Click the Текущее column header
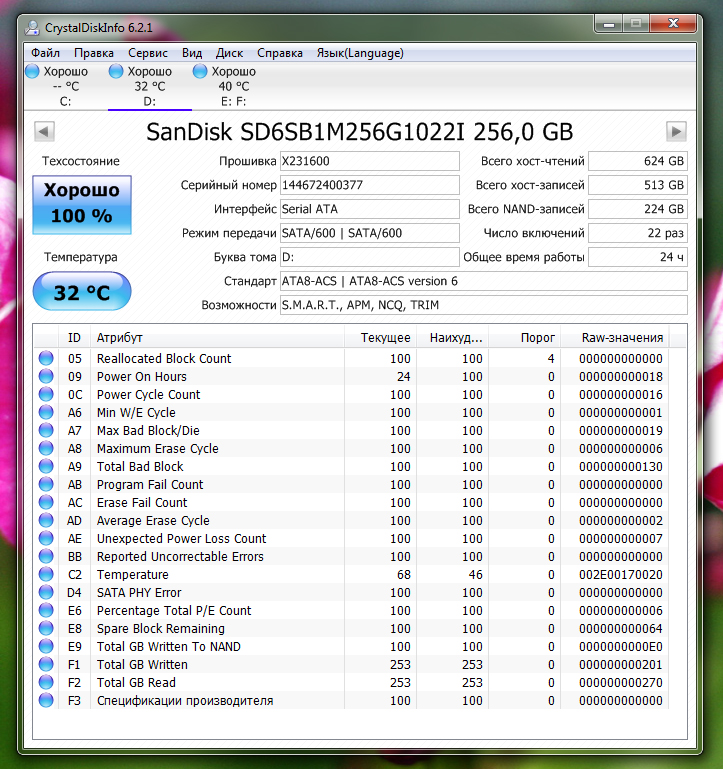Viewport: 723px width, 769px height. [x=381, y=337]
